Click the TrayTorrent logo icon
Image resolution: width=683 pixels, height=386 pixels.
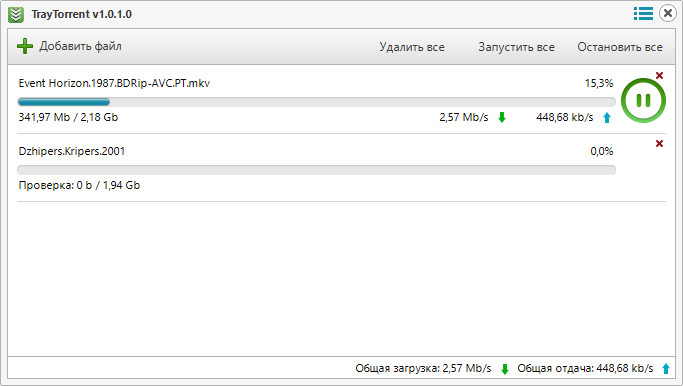[16, 14]
